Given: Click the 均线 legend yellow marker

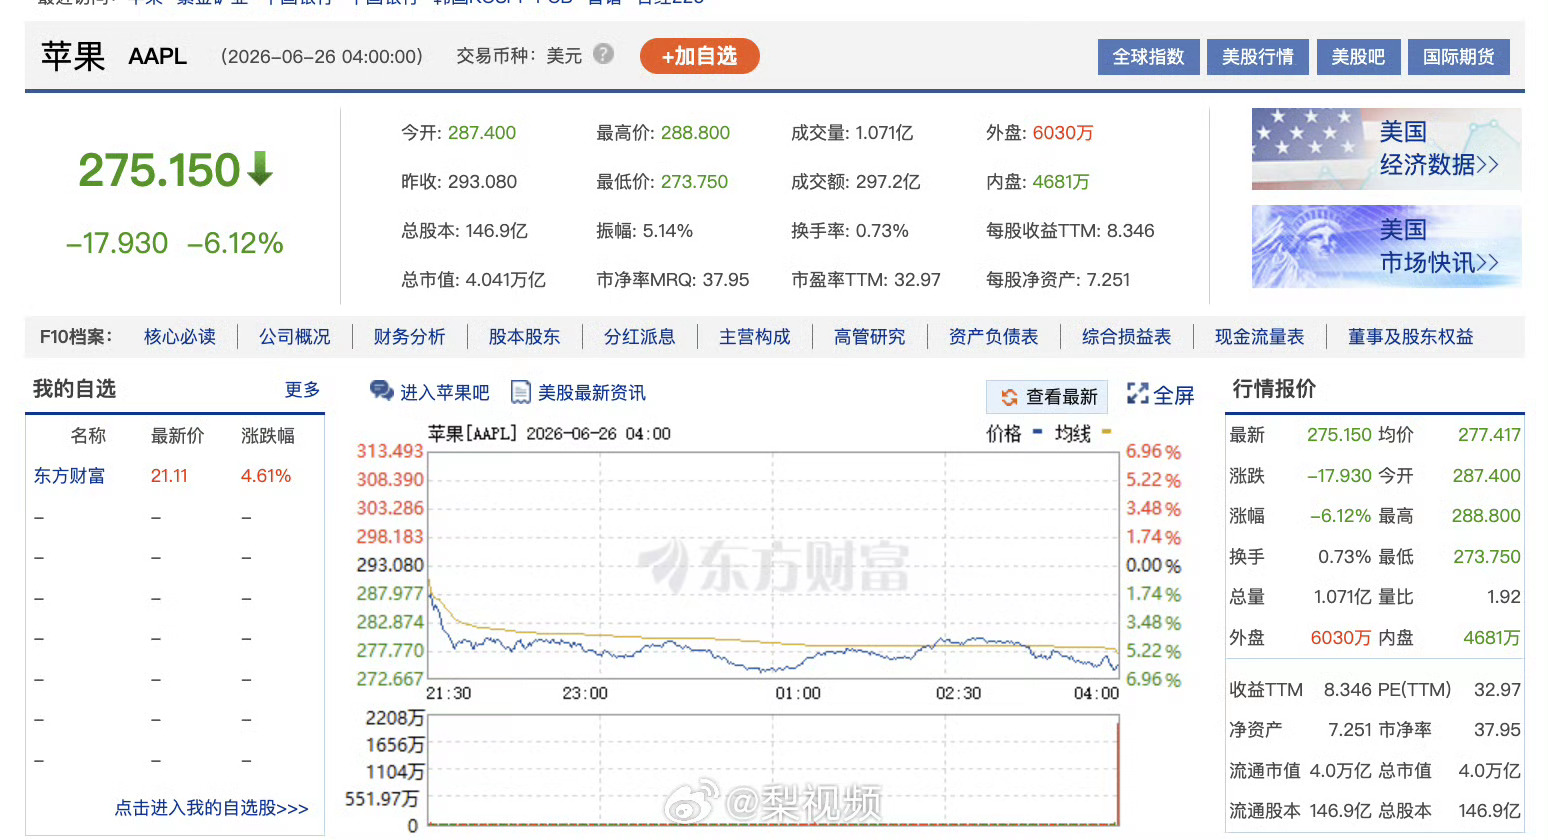Looking at the screenshot, I should [x=1106, y=433].
